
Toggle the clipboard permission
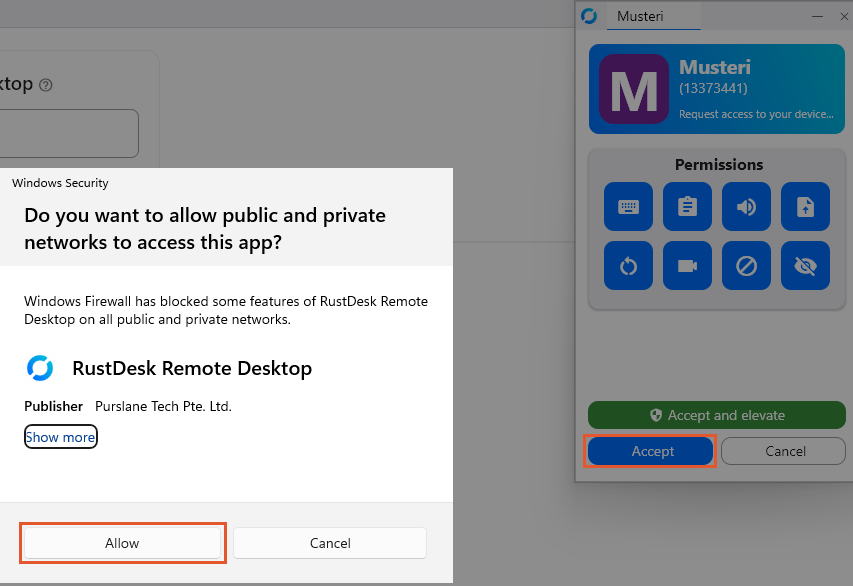click(x=687, y=207)
